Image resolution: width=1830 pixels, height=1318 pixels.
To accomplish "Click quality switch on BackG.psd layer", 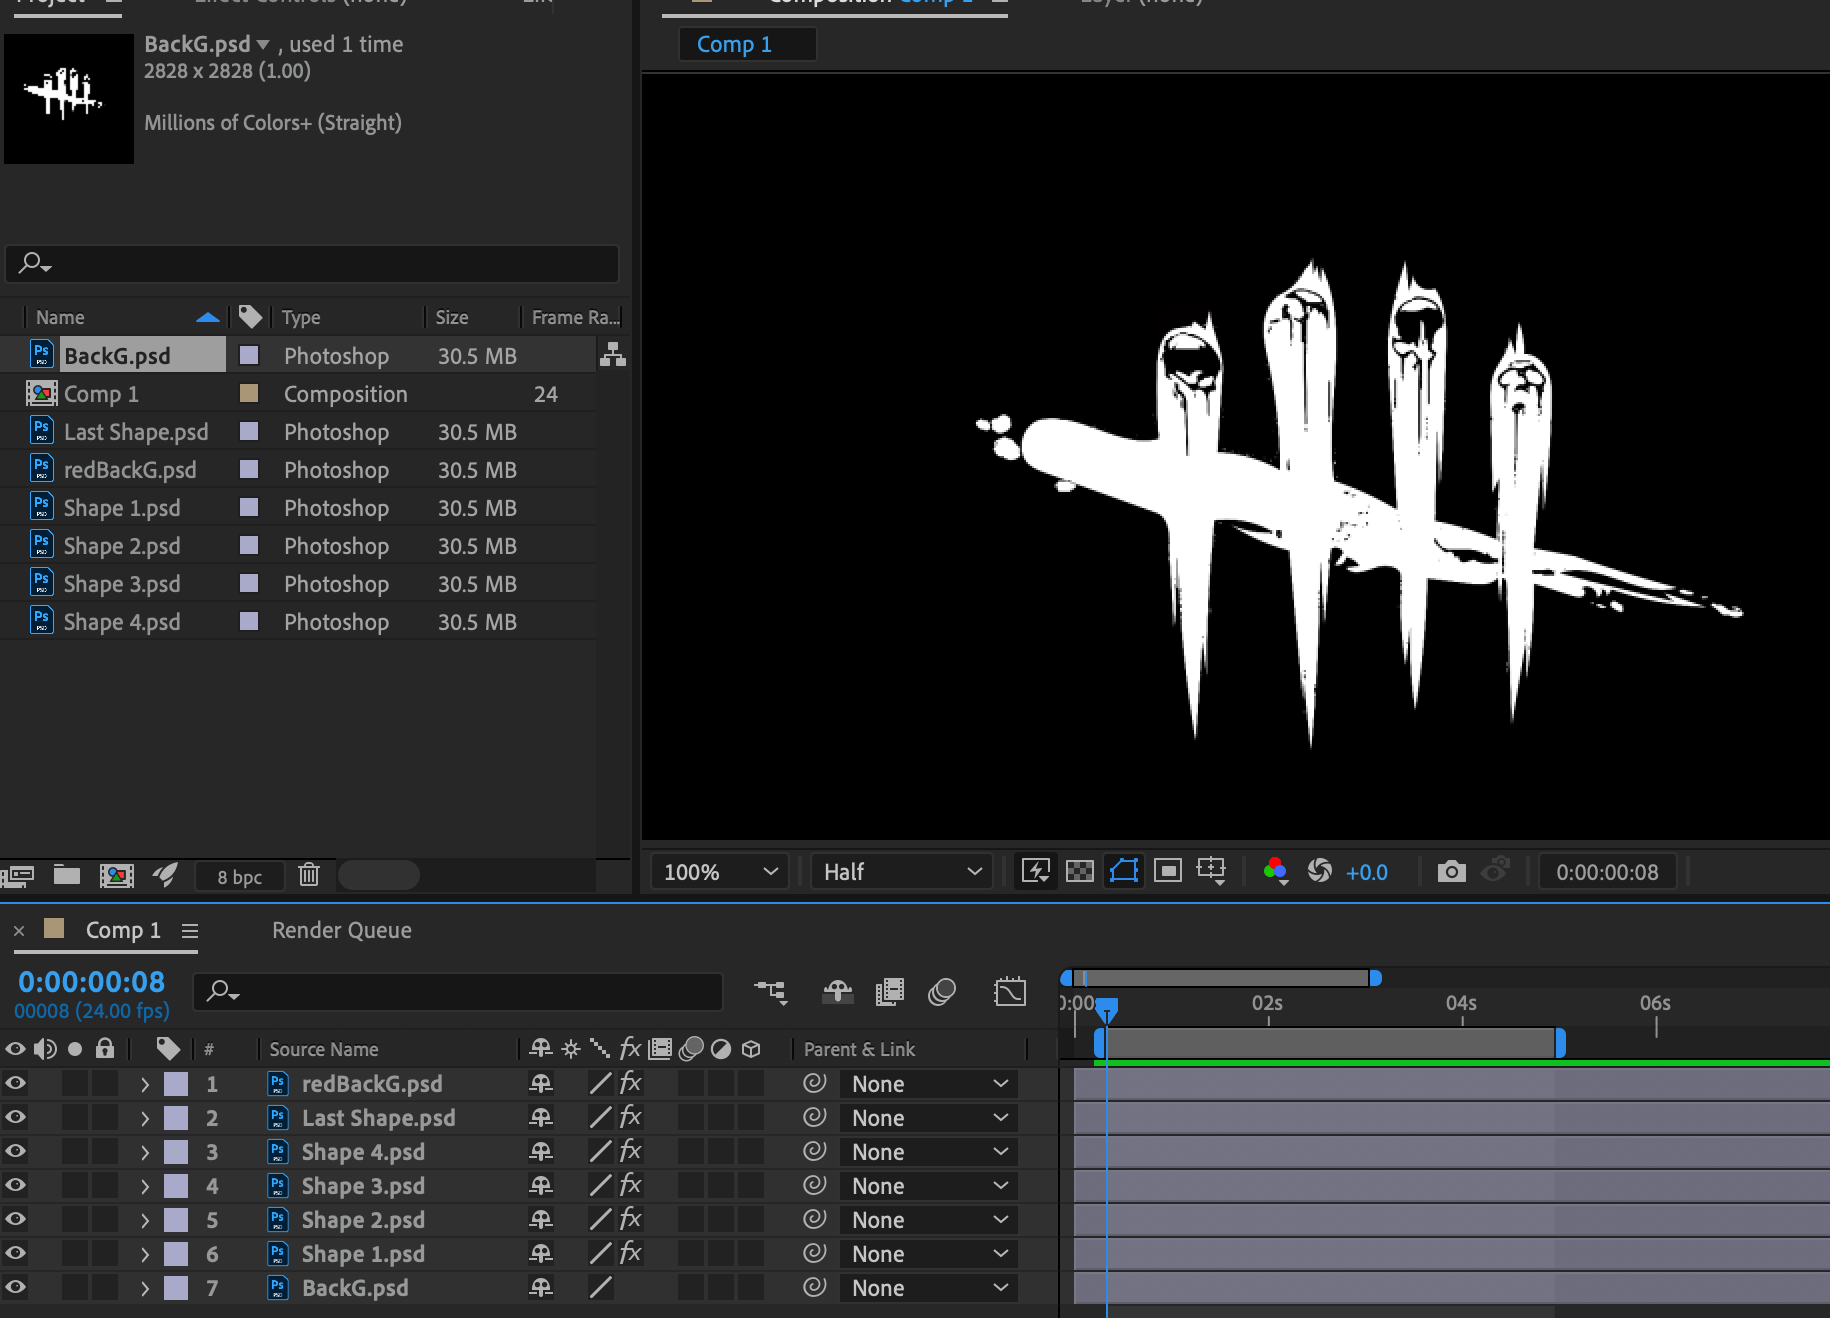I will (600, 1287).
